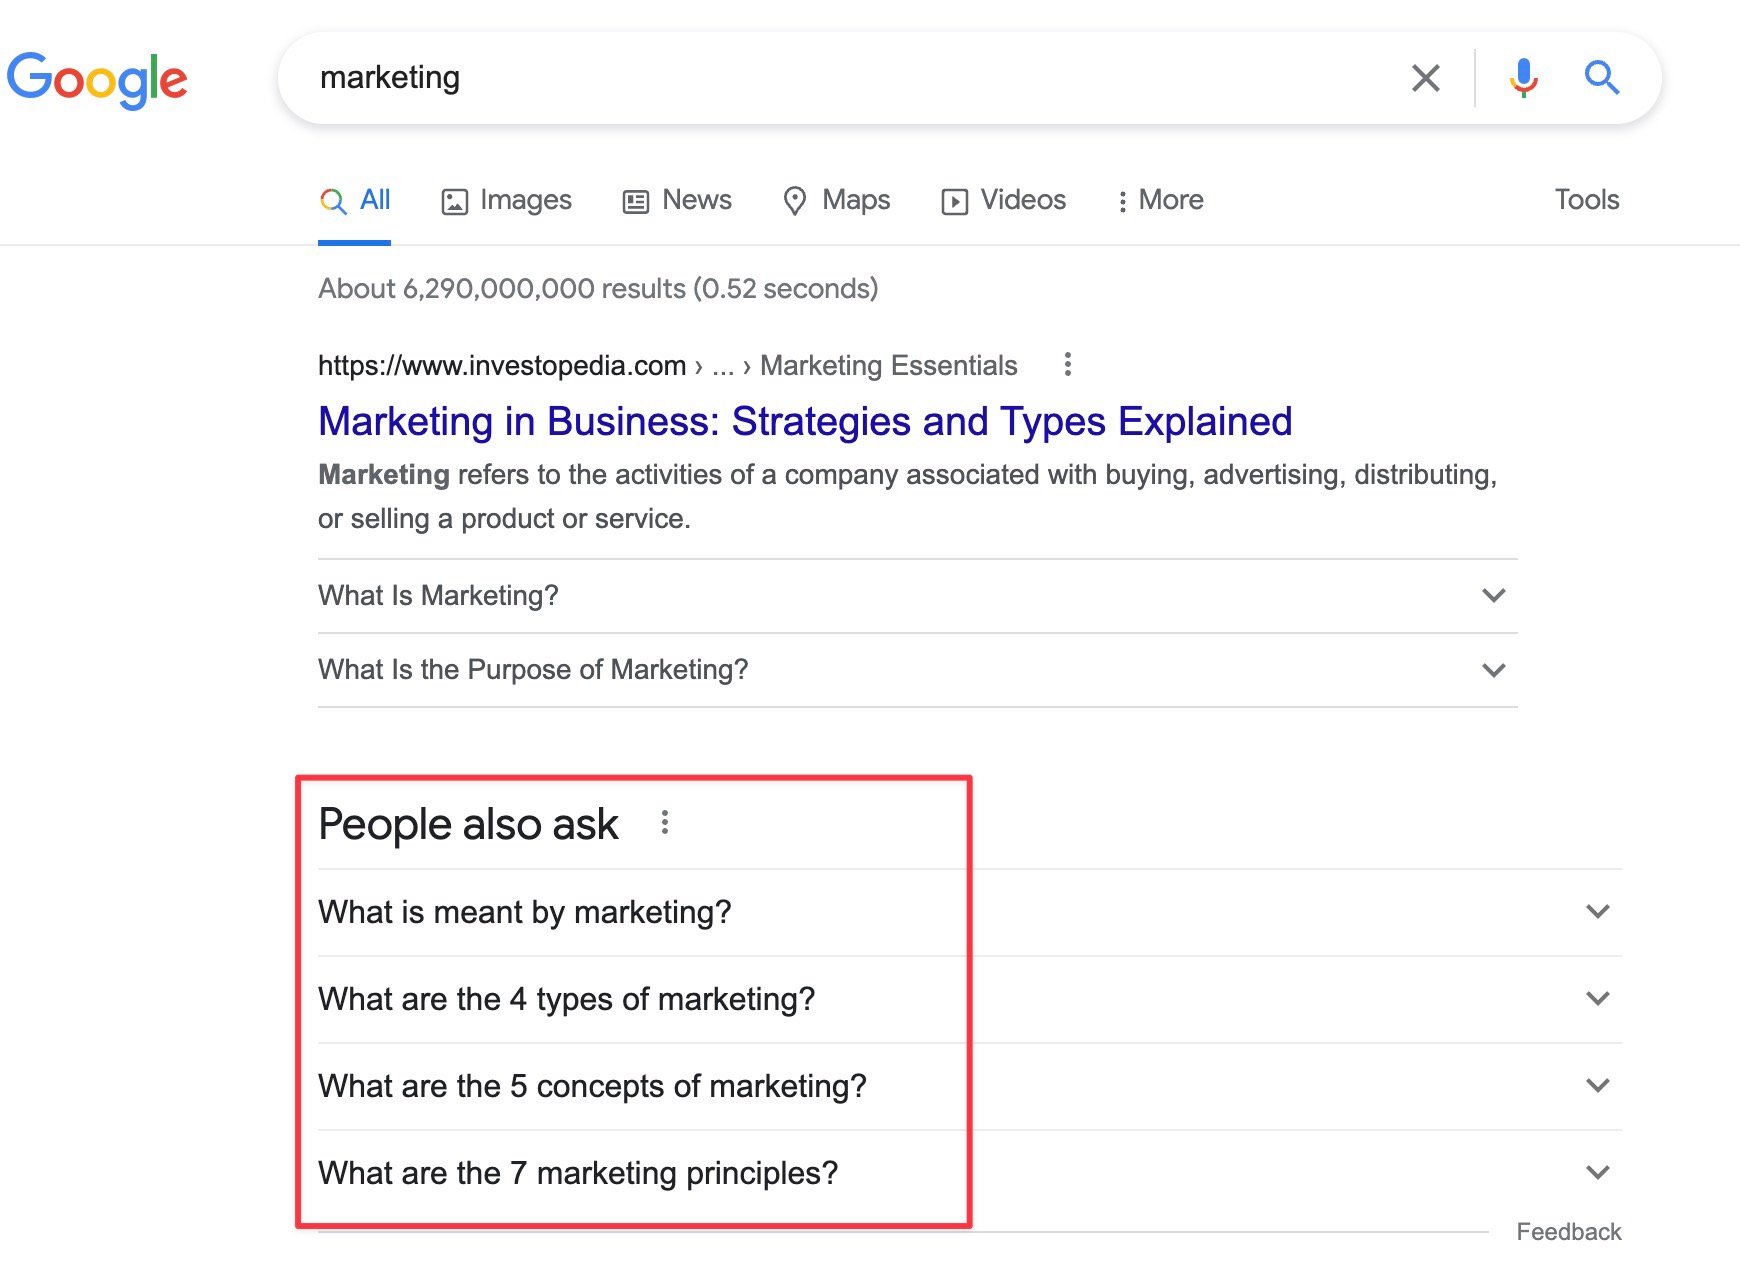Switch to the News tab
This screenshot has height=1282, width=1740.
point(677,200)
